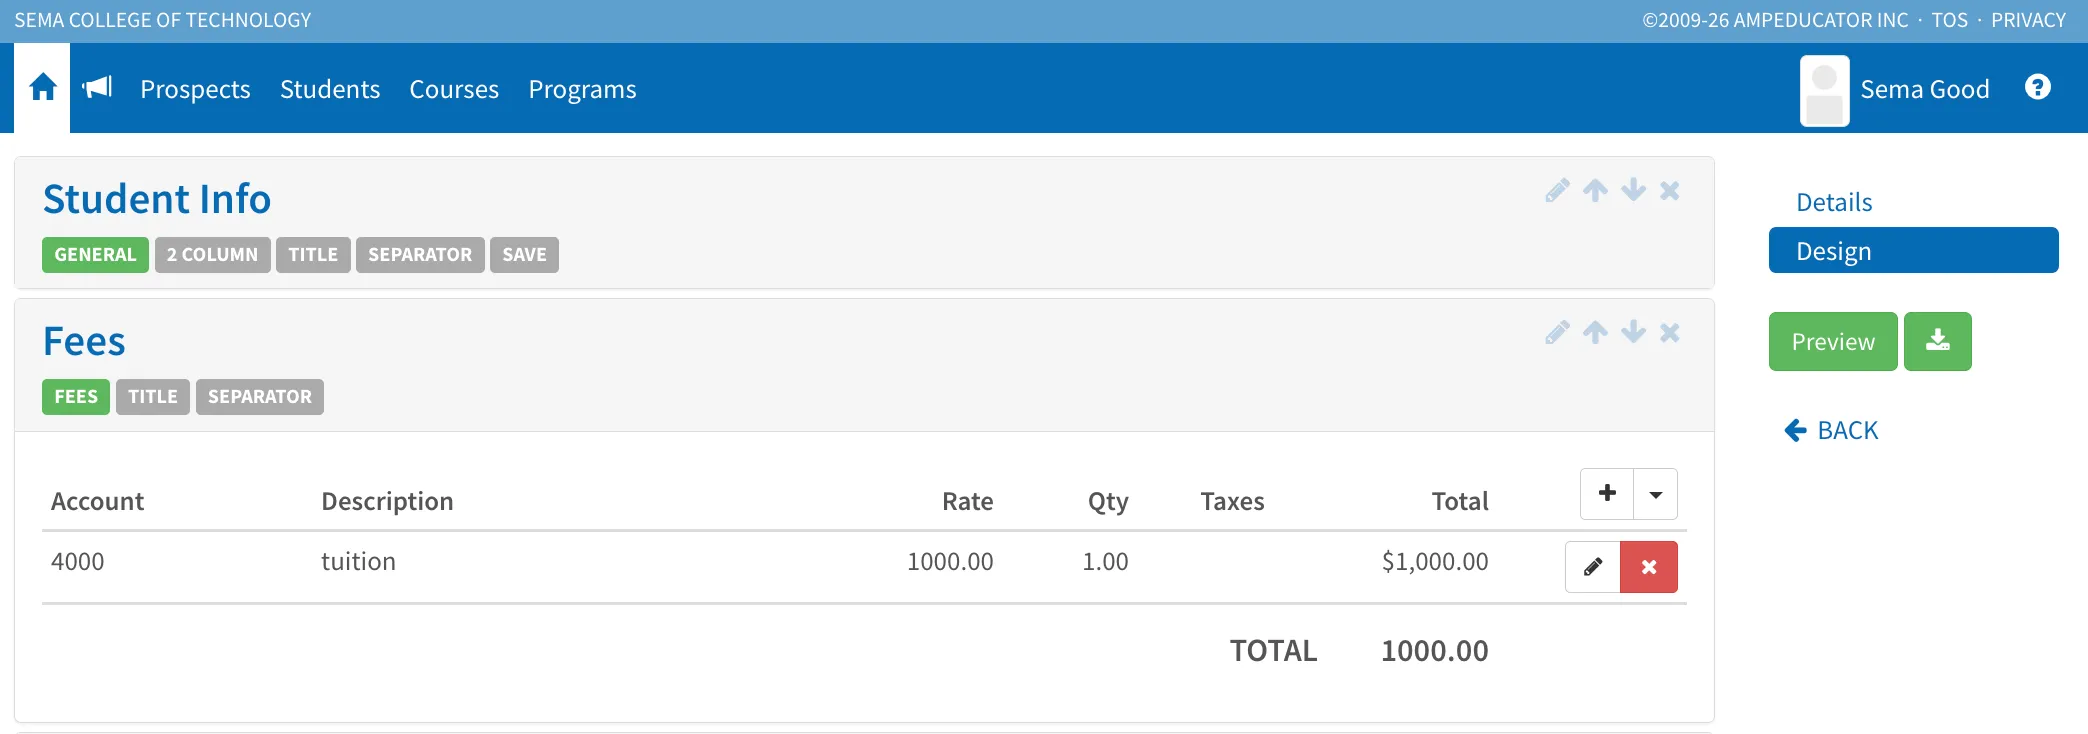The image size is (2088, 734).
Task: Toggle the 2 COLUMN tag in Student Info
Action: 212,255
